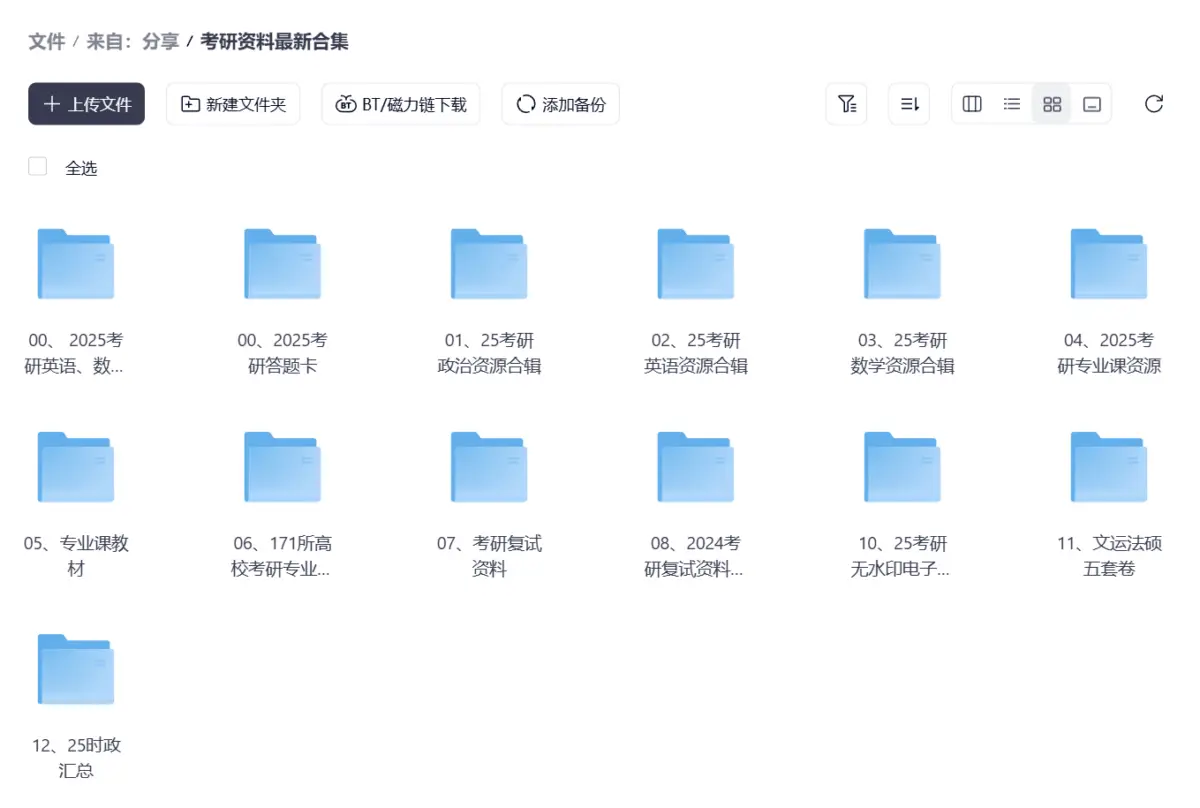Switch to large preview view
This screenshot has width=1200, height=808.
pos(1092,104)
